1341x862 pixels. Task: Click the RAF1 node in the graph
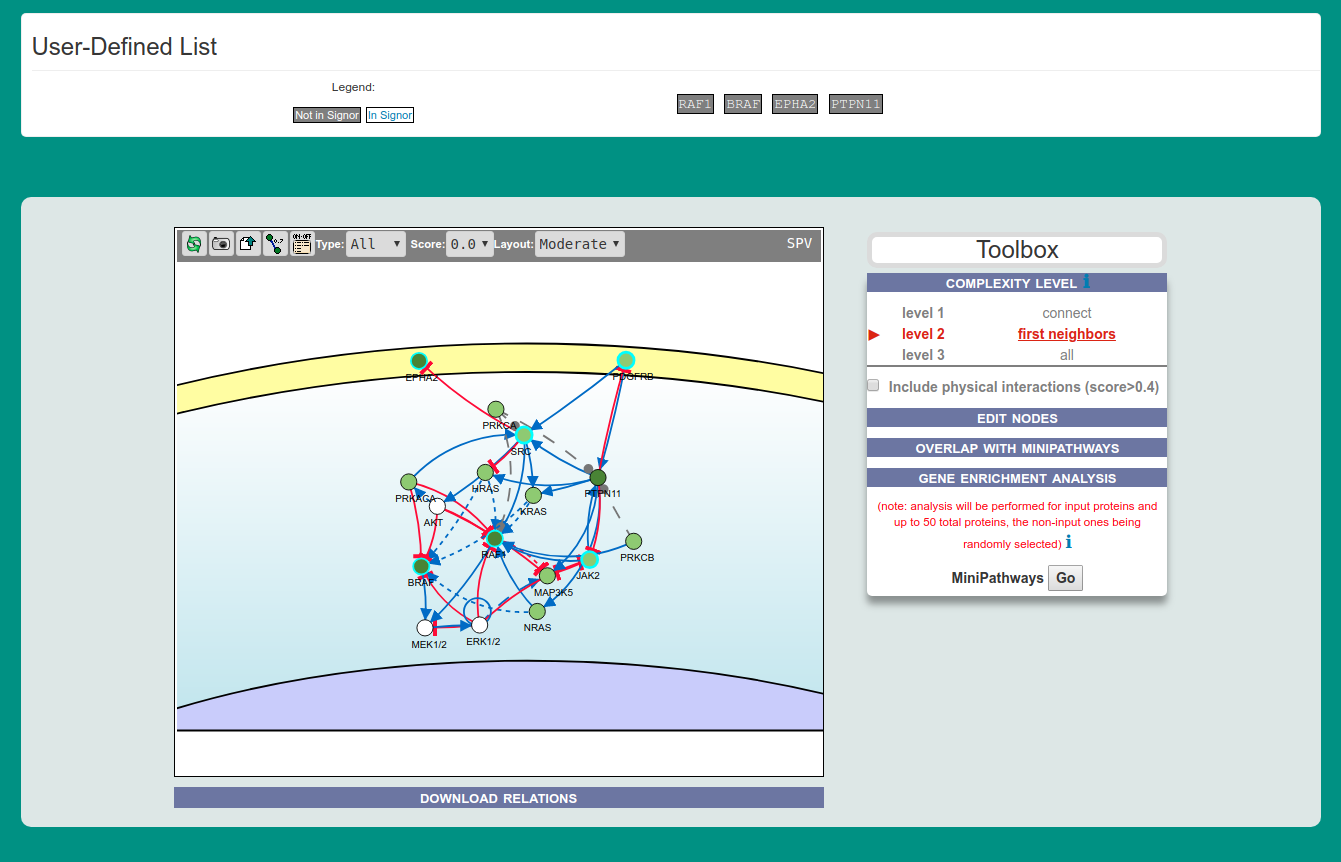click(494, 539)
